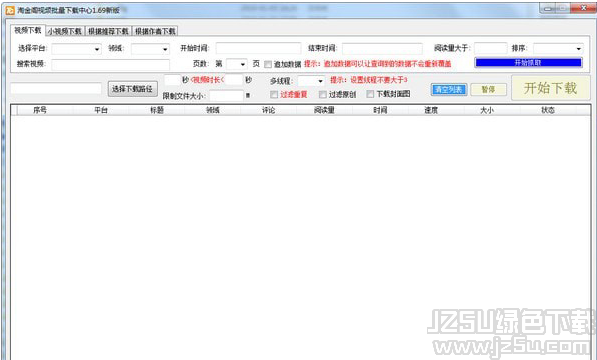
Task: Focus the 限制文件大小 field
Action: pyautogui.click(x=226, y=96)
